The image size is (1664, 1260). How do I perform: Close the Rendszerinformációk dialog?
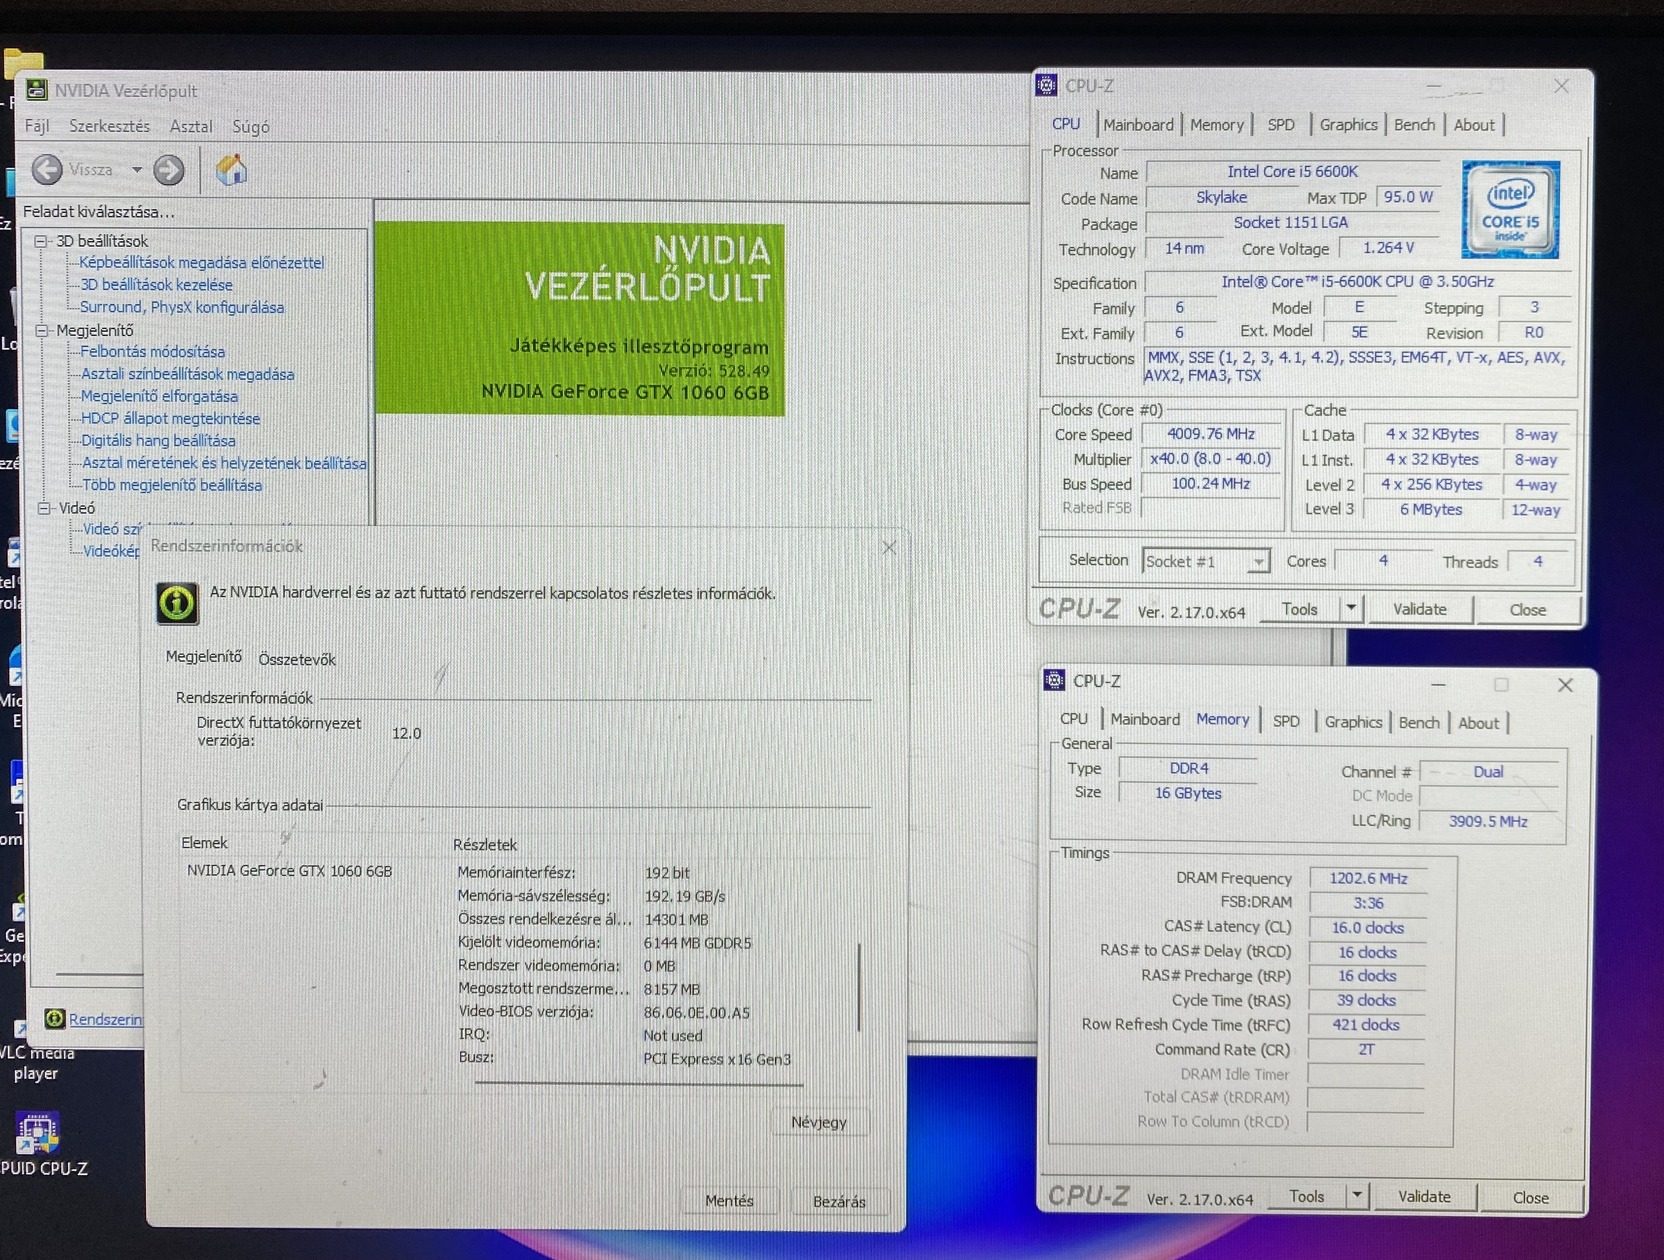(x=889, y=547)
